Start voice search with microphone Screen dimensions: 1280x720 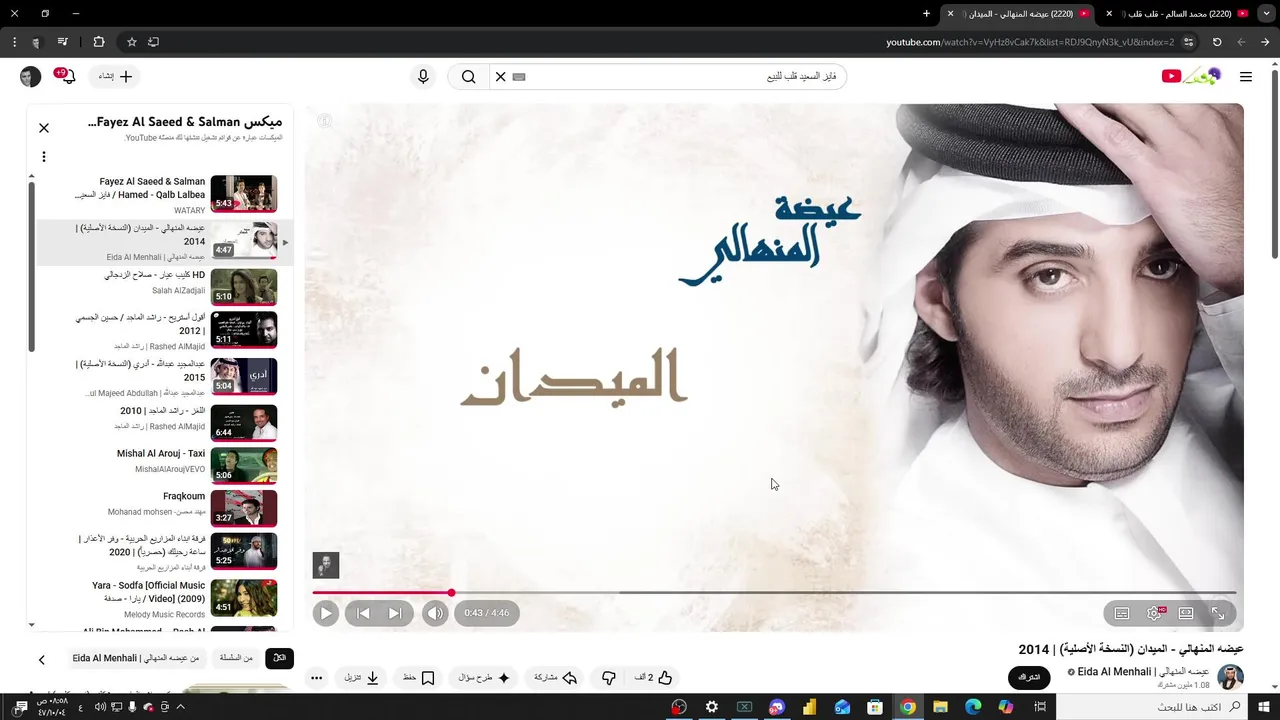pyautogui.click(x=423, y=76)
